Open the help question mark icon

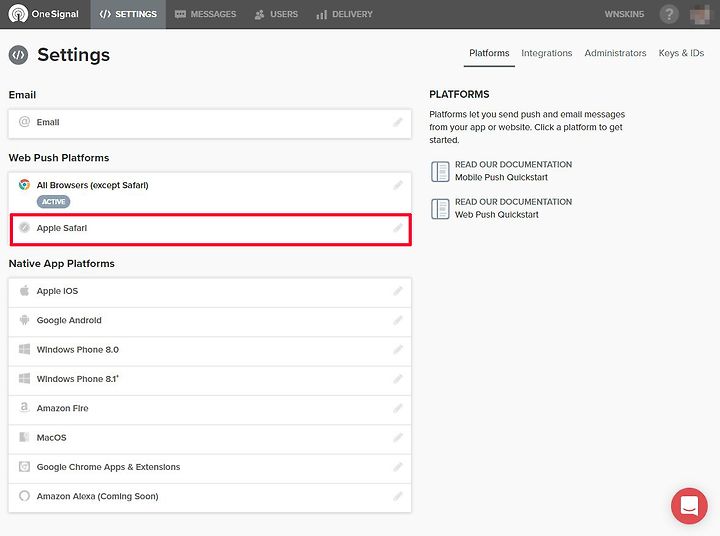669,14
